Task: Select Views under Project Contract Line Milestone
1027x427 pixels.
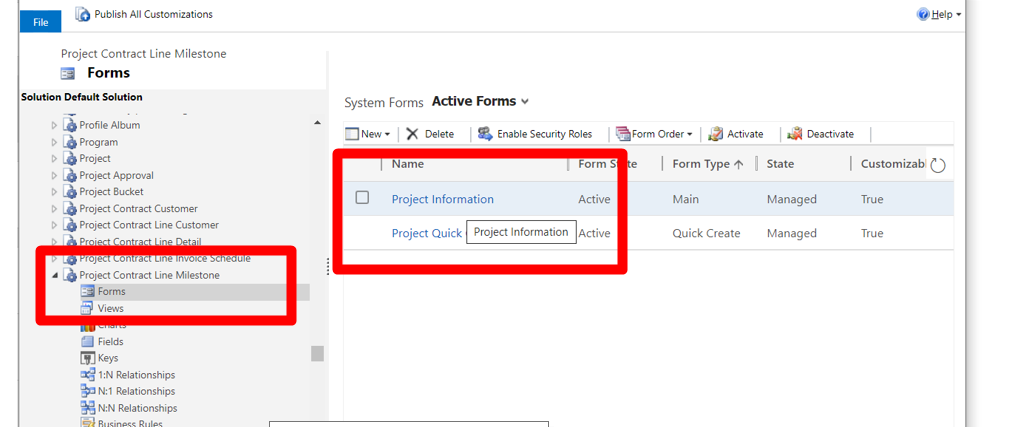Action: pos(110,308)
